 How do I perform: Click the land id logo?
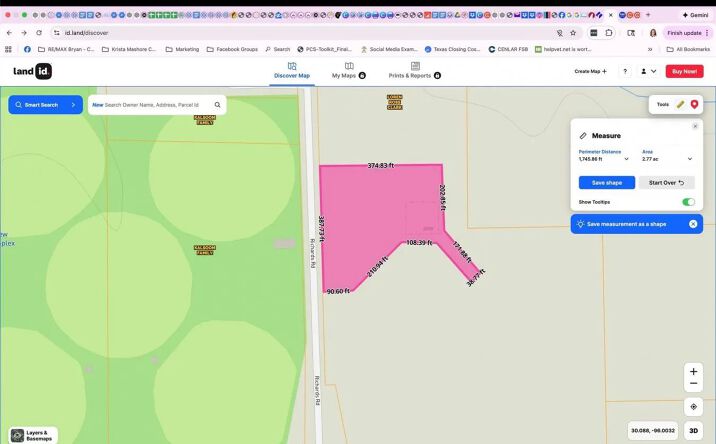pos(32,71)
